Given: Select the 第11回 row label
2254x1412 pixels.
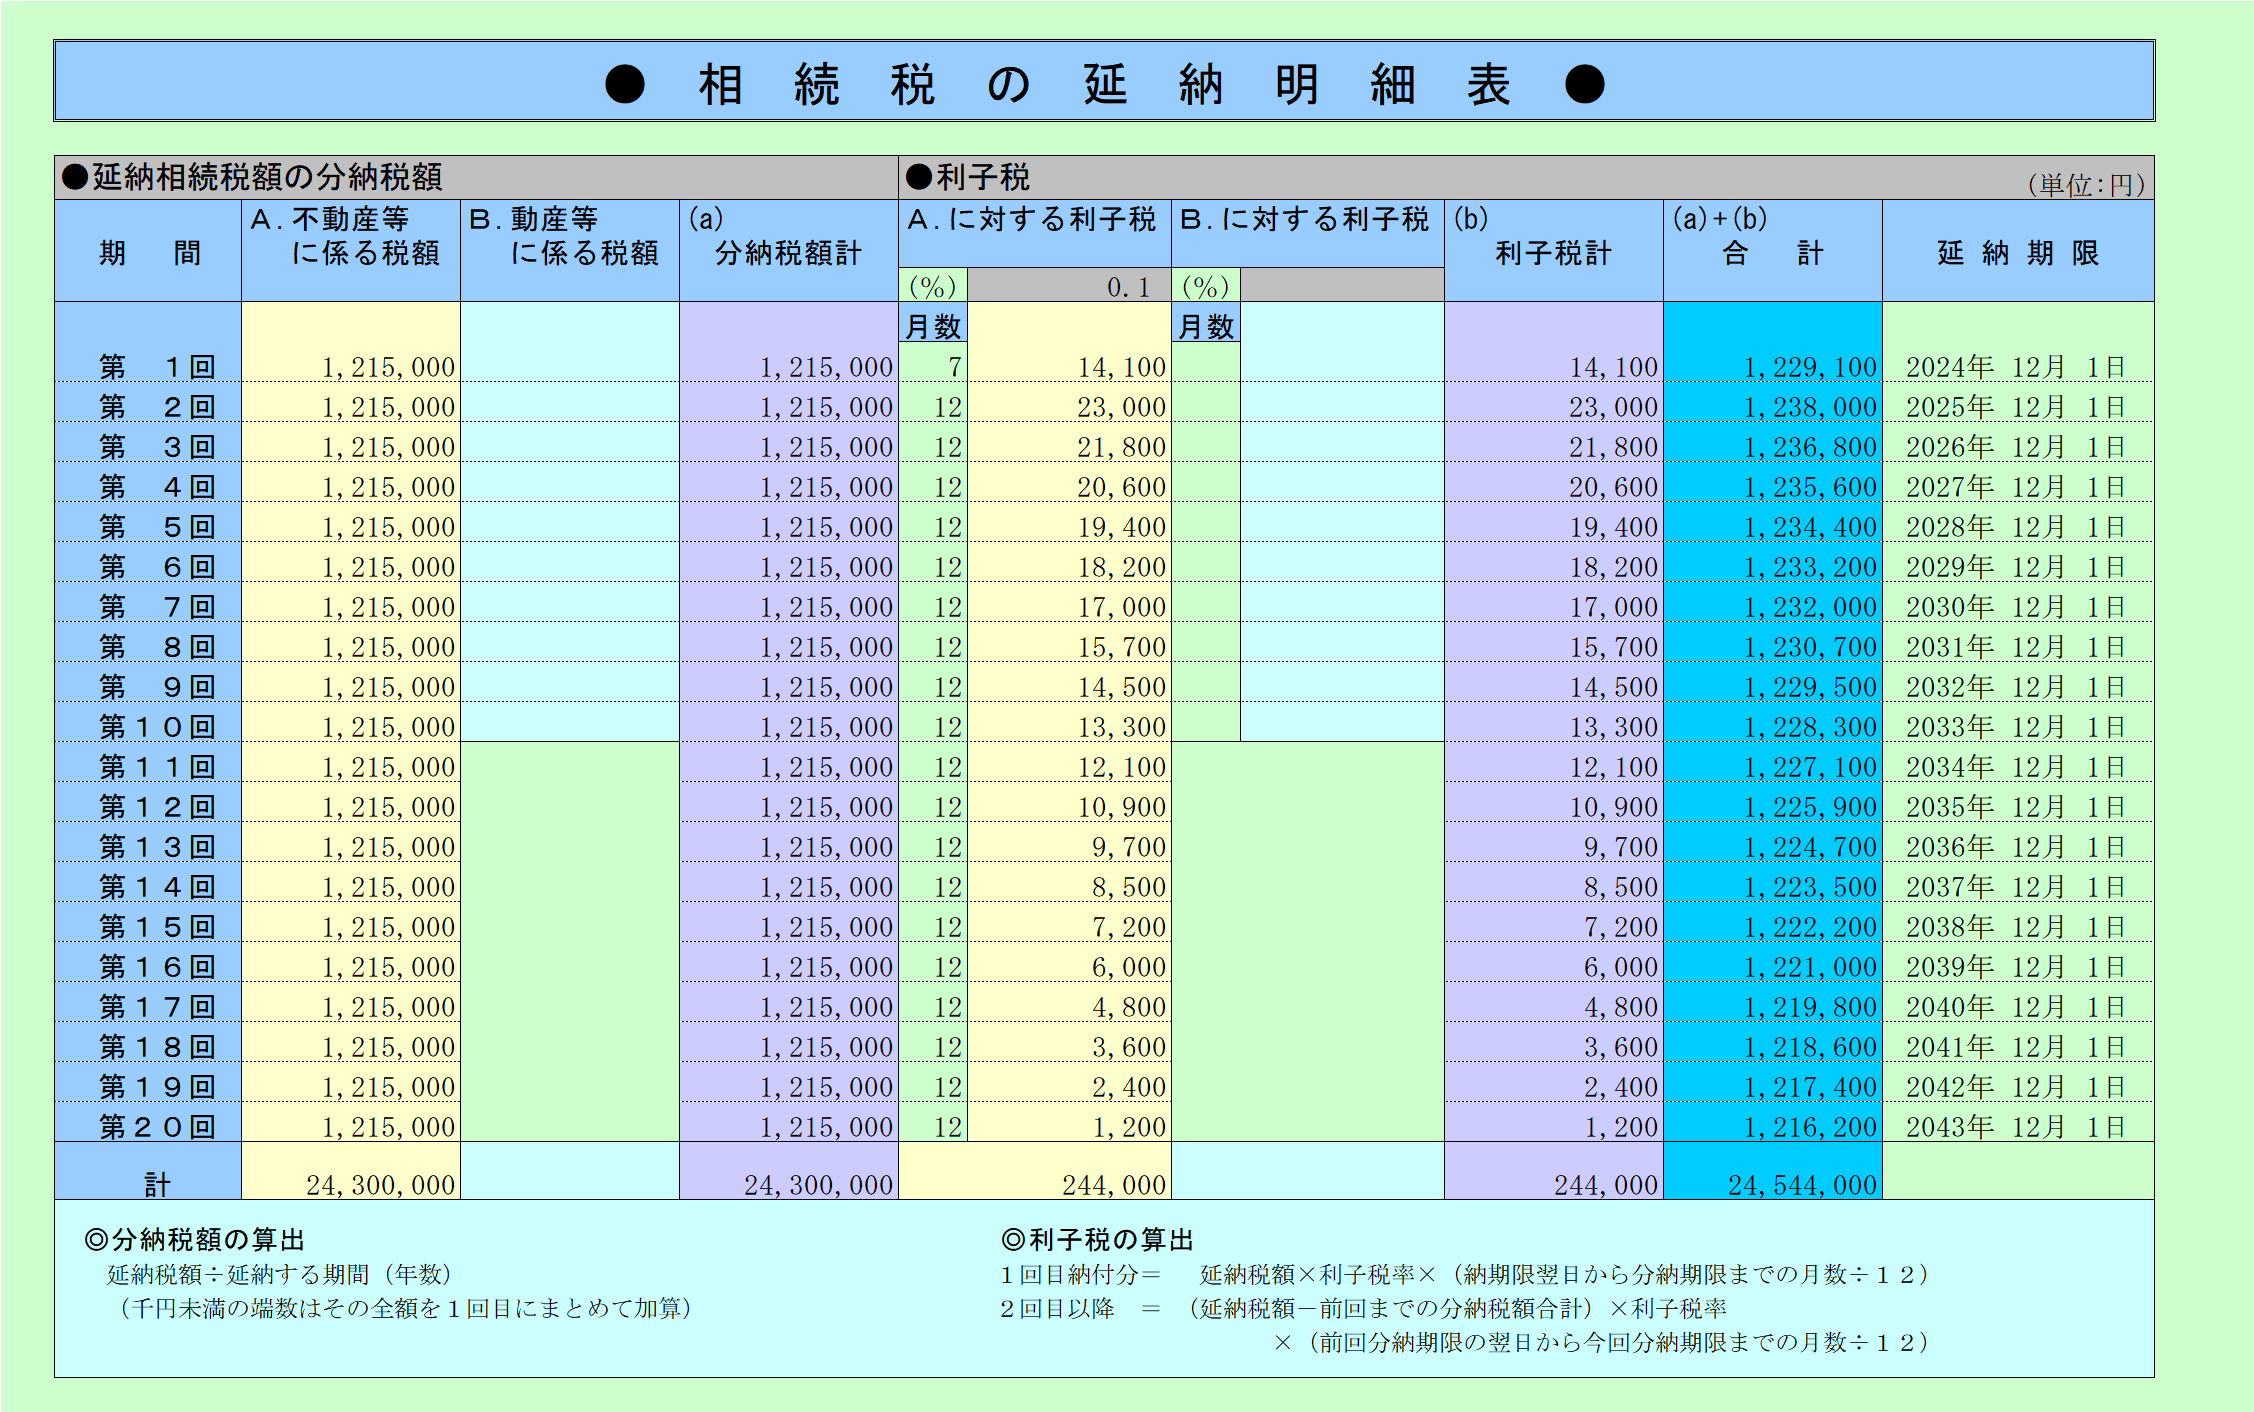Looking at the screenshot, I should coord(157,767).
